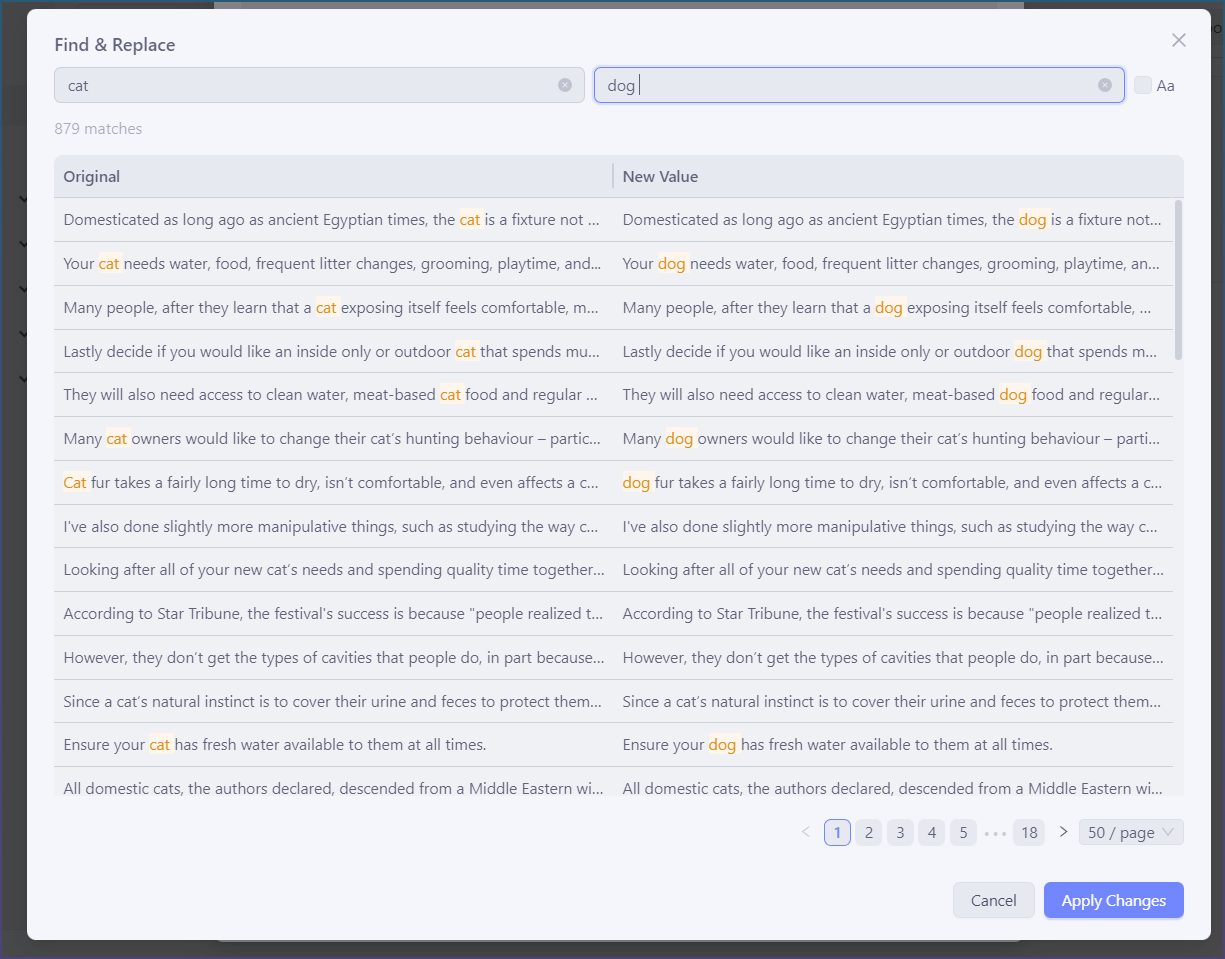1225x959 pixels.
Task: Go to next page of matches
Action: pos(1063,832)
